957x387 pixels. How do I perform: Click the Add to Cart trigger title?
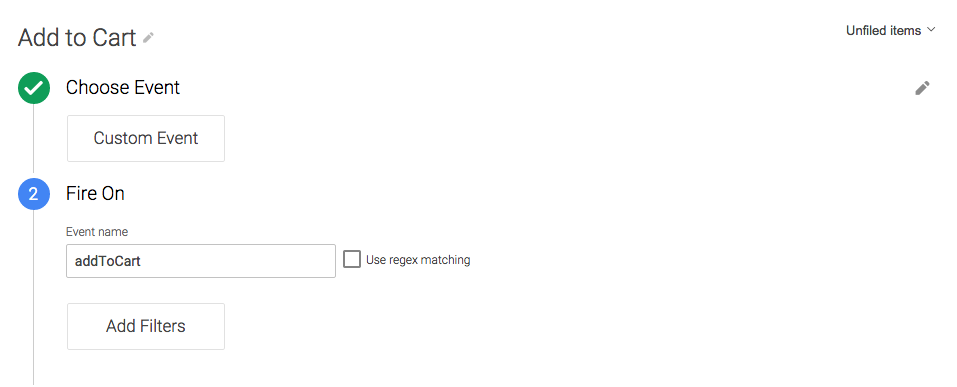(77, 38)
